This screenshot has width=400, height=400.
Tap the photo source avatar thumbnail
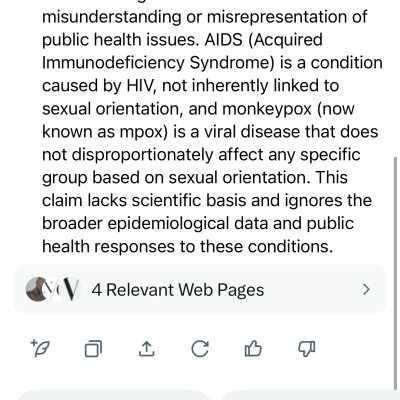click(36, 289)
